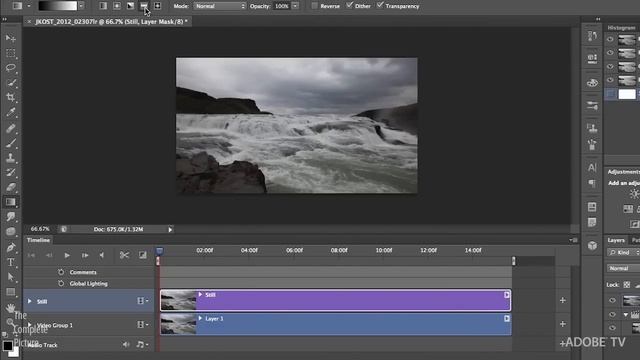The image size is (640, 360).
Task: Select the Rectangle shape tool
Action: tap(11, 292)
